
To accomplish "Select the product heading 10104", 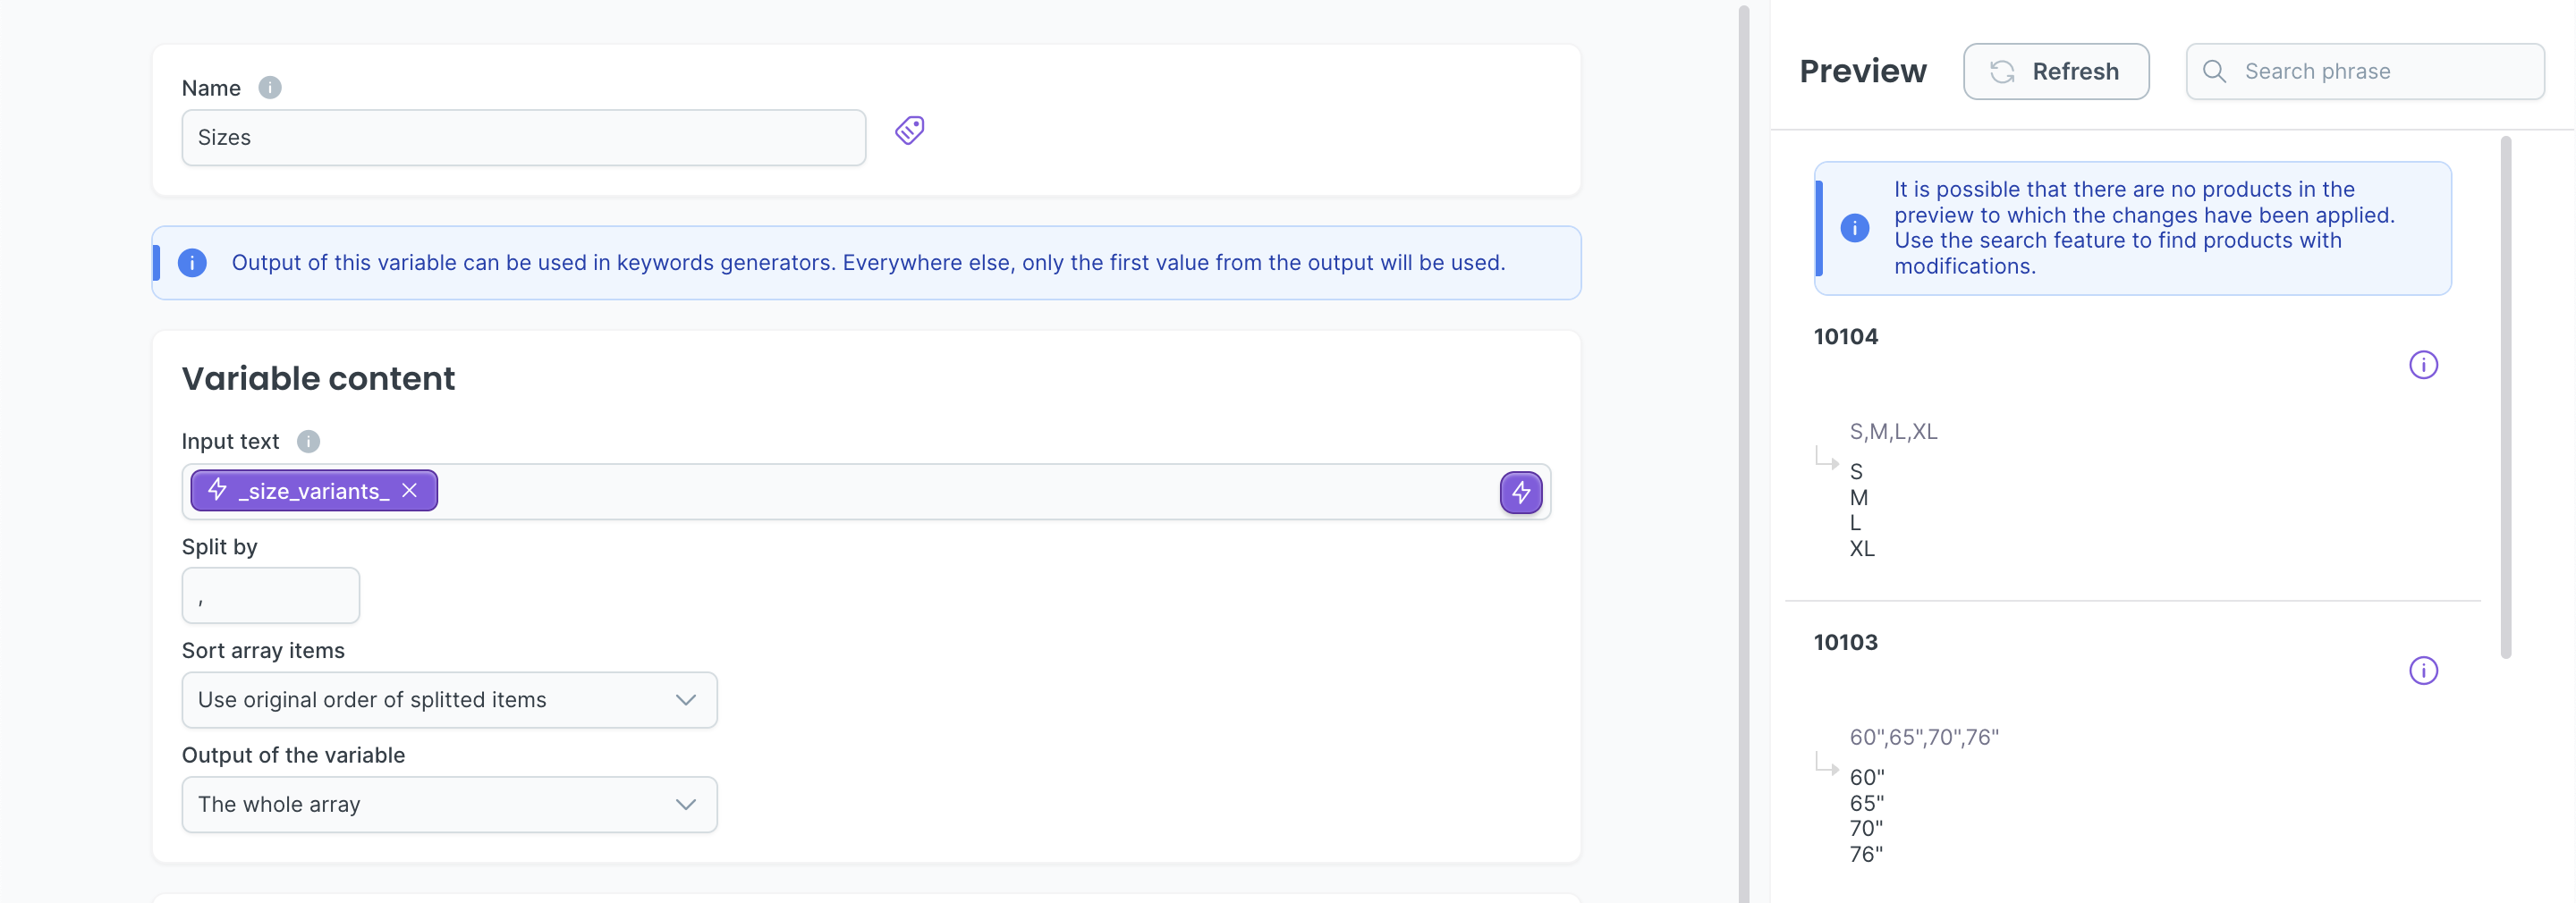I will [x=1846, y=337].
